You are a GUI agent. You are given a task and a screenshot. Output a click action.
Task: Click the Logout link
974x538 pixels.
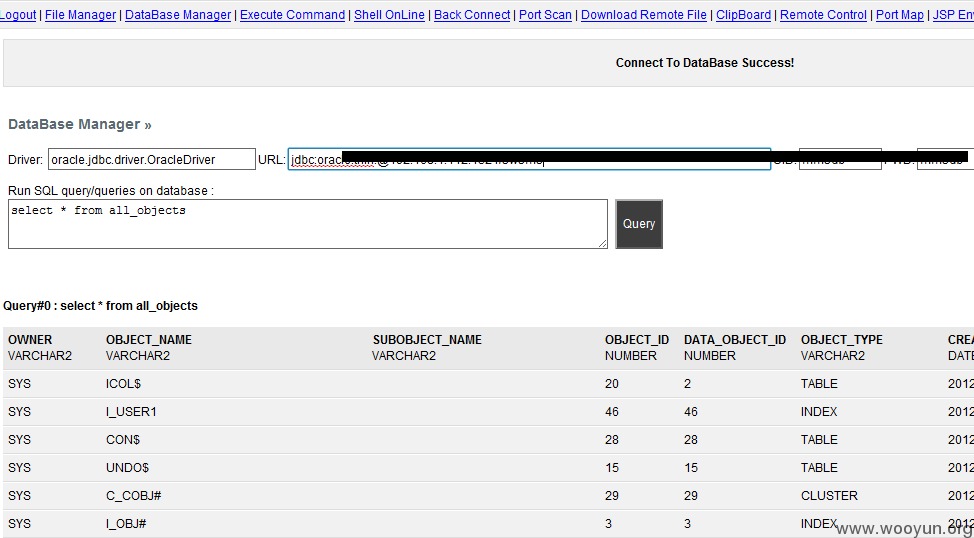pyautogui.click(x=17, y=14)
